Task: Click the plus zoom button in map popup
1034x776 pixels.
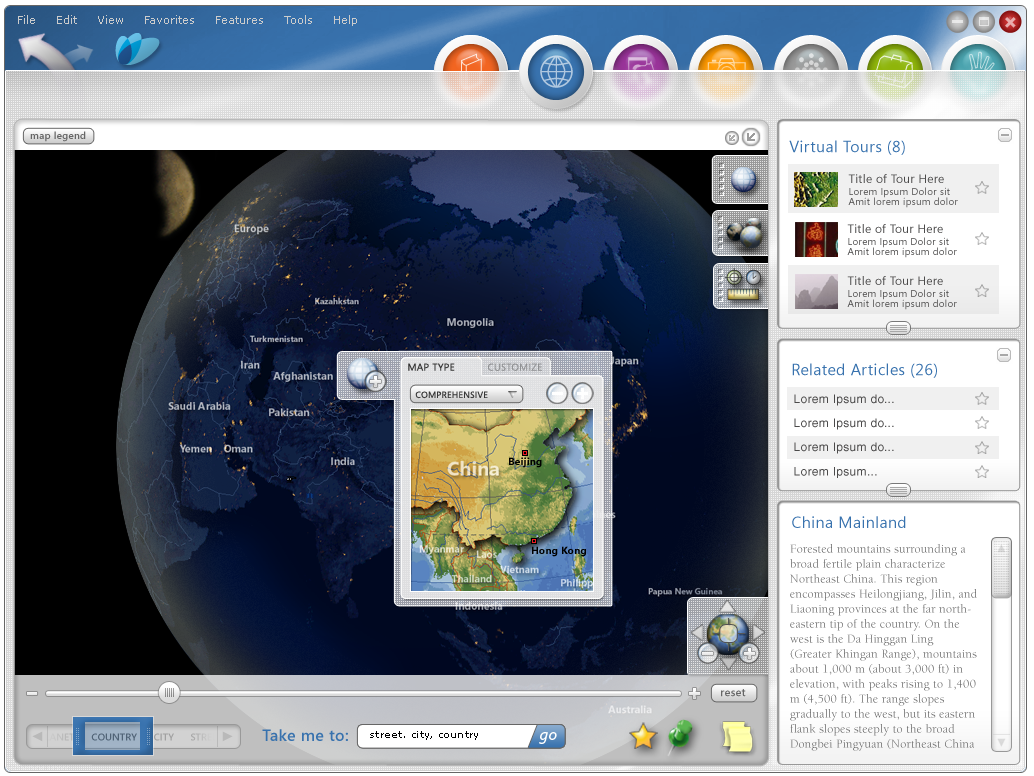Action: click(582, 394)
